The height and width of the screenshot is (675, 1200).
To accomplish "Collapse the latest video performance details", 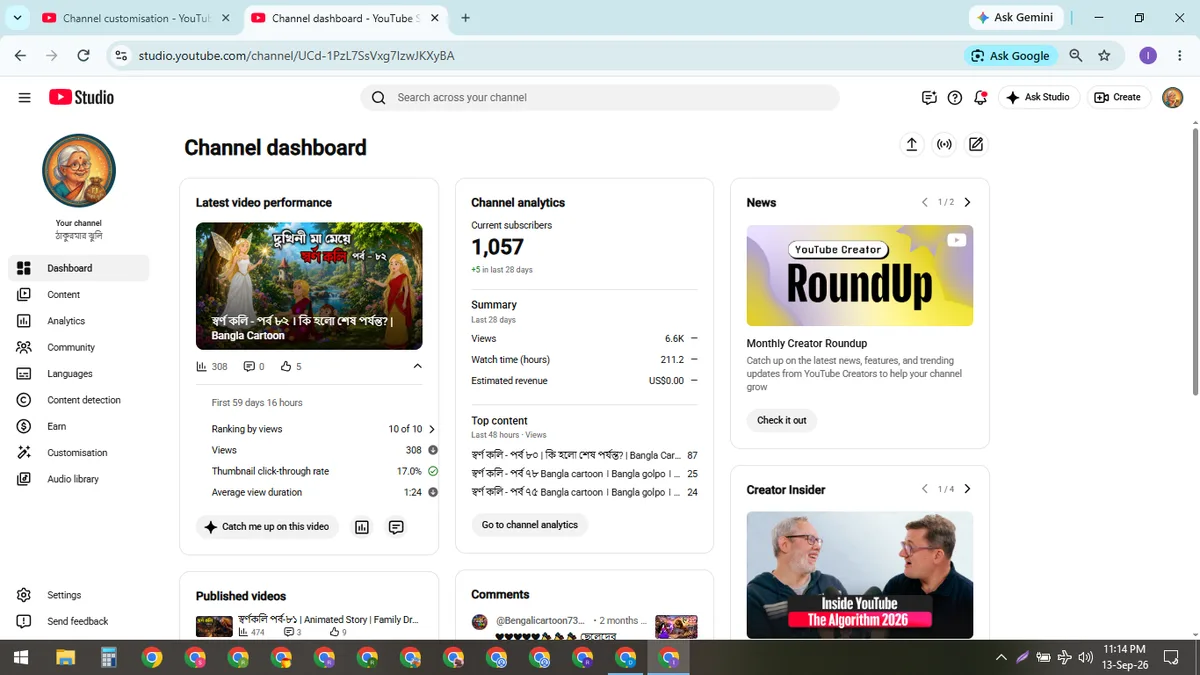I will [418, 366].
